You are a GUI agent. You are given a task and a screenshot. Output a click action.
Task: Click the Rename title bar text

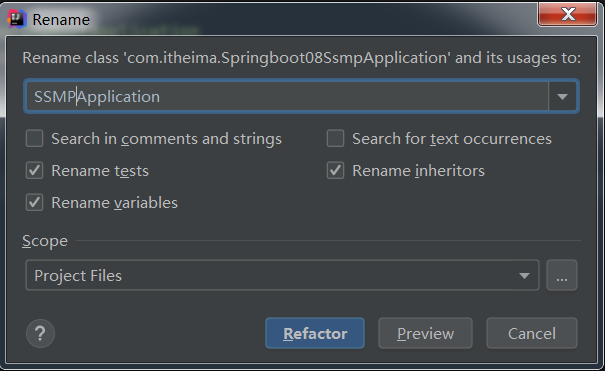coord(61,19)
